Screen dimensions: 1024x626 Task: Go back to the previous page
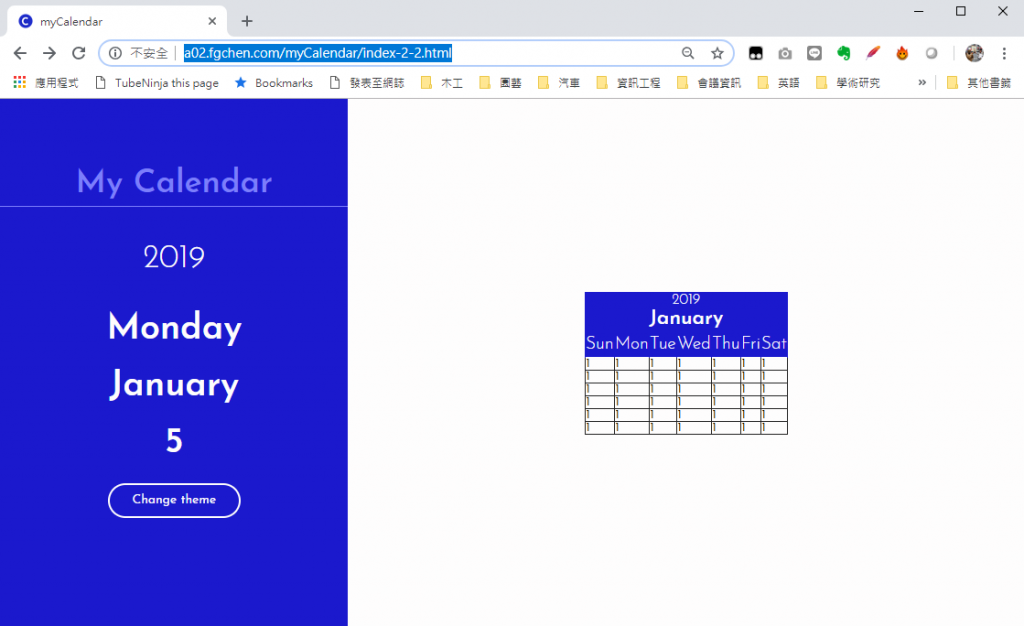20,54
